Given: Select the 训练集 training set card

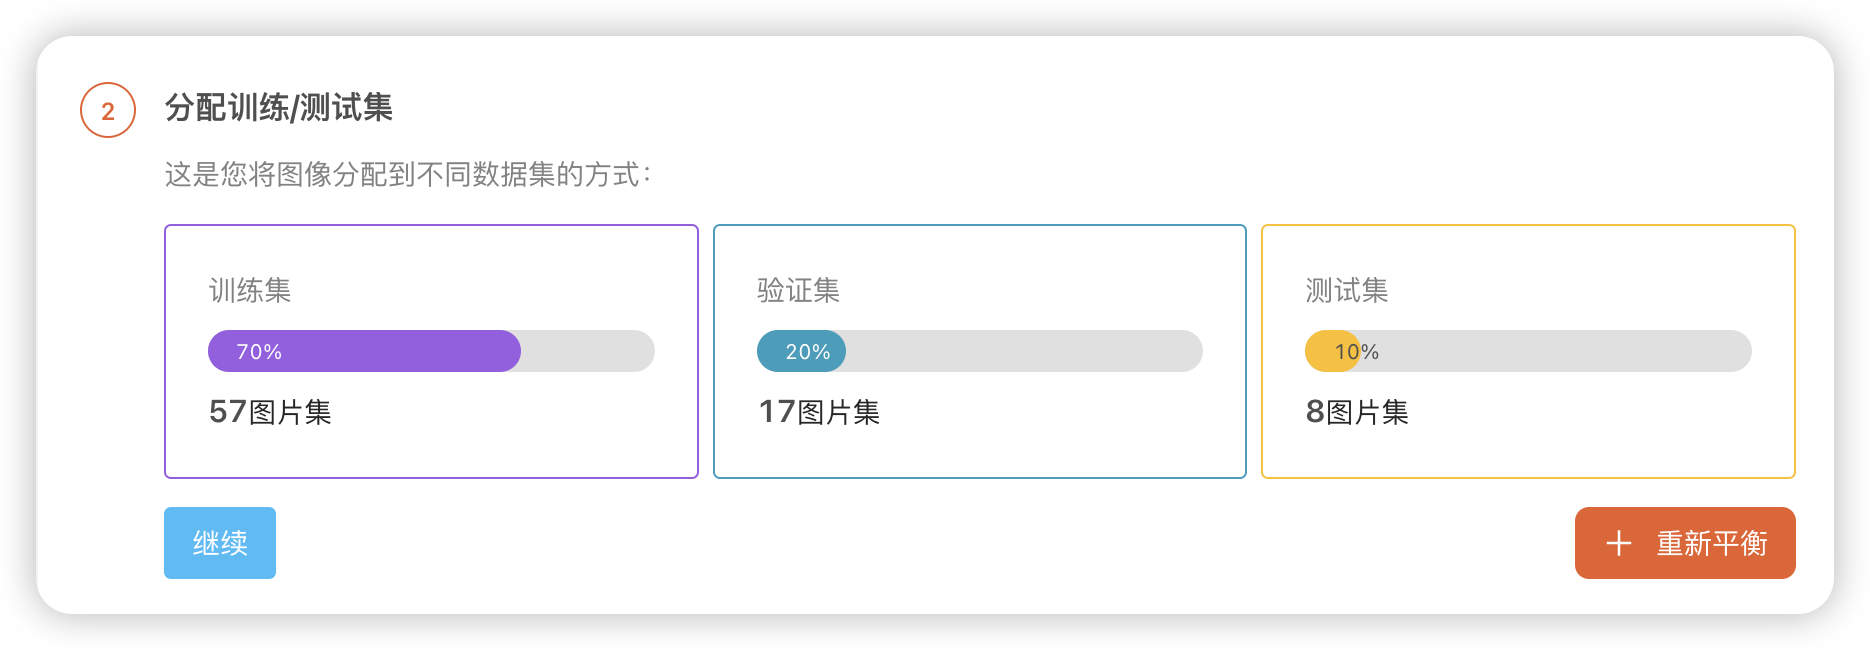Looking at the screenshot, I should pos(431,351).
